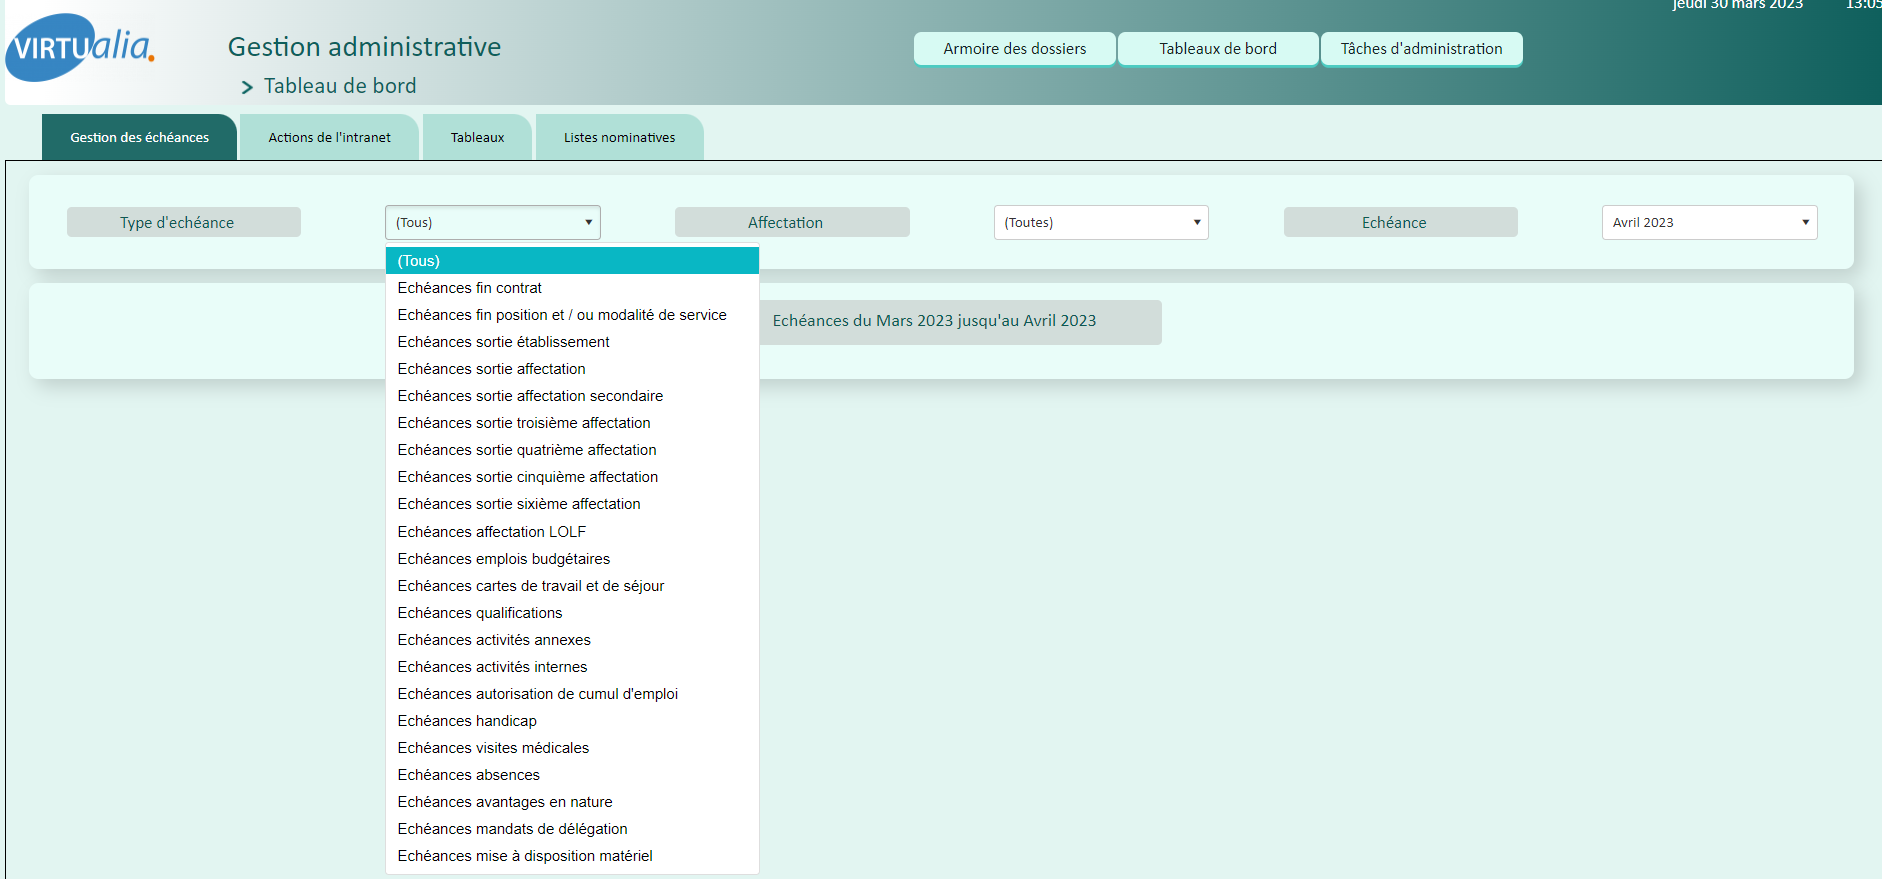Open Armoire des dossiers

tap(1014, 49)
